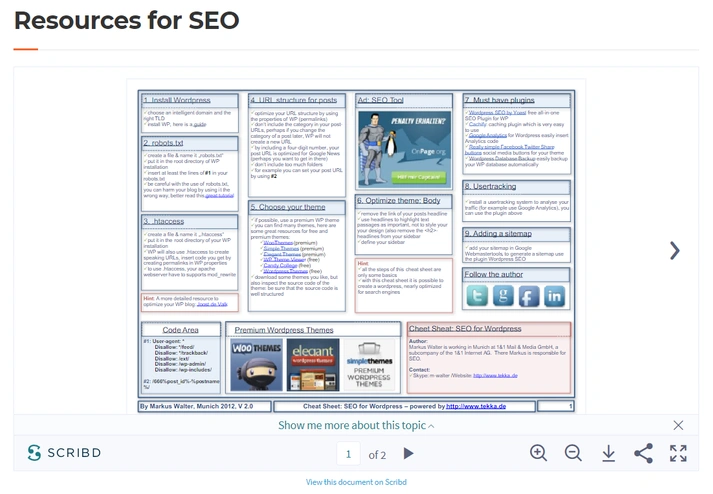This screenshot has width=713, height=494.
Task: Click the zoom in magnifier icon
Action: (x=538, y=453)
